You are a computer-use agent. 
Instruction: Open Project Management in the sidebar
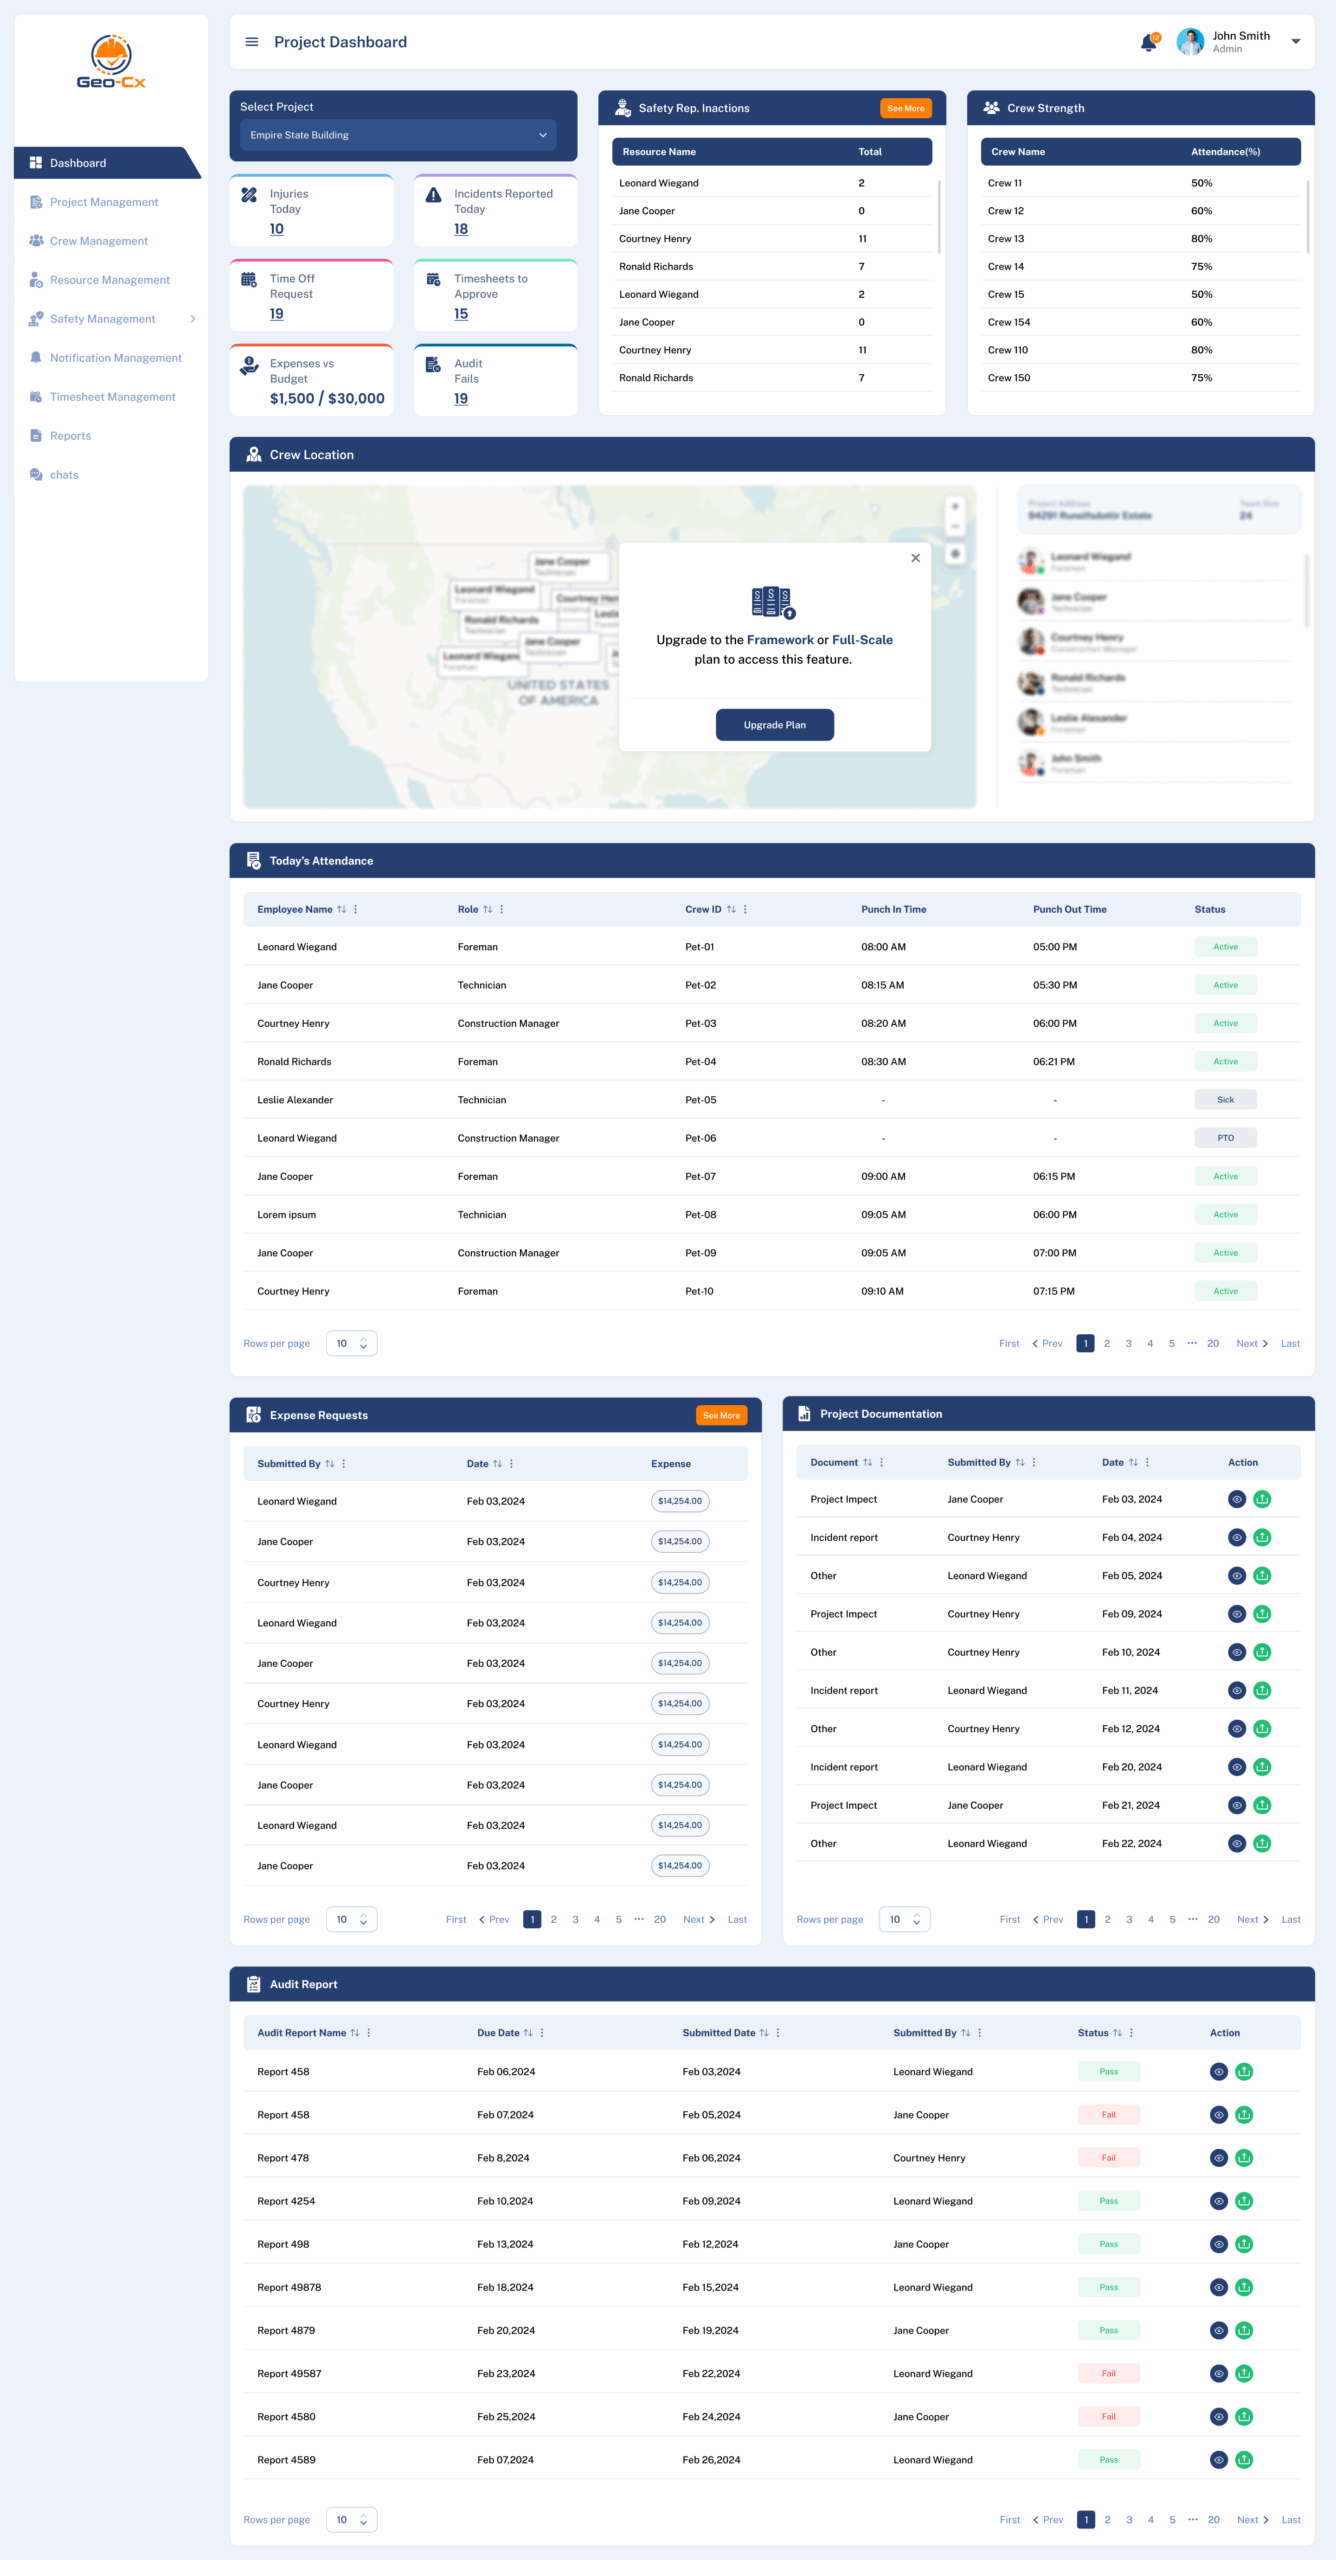pos(104,202)
